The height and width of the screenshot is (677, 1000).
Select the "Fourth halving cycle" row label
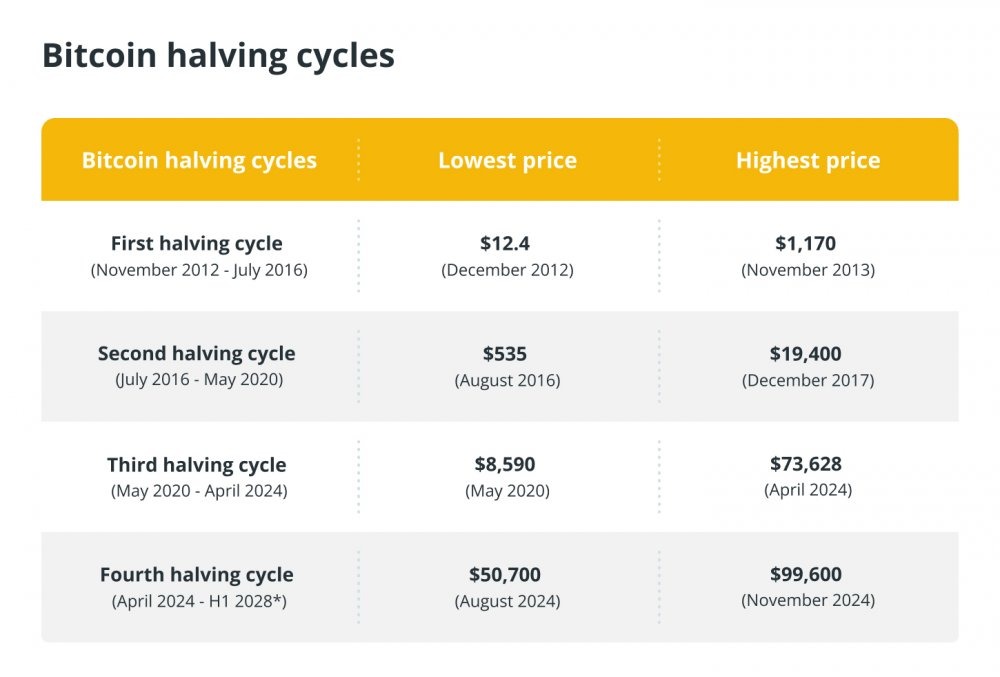197,575
